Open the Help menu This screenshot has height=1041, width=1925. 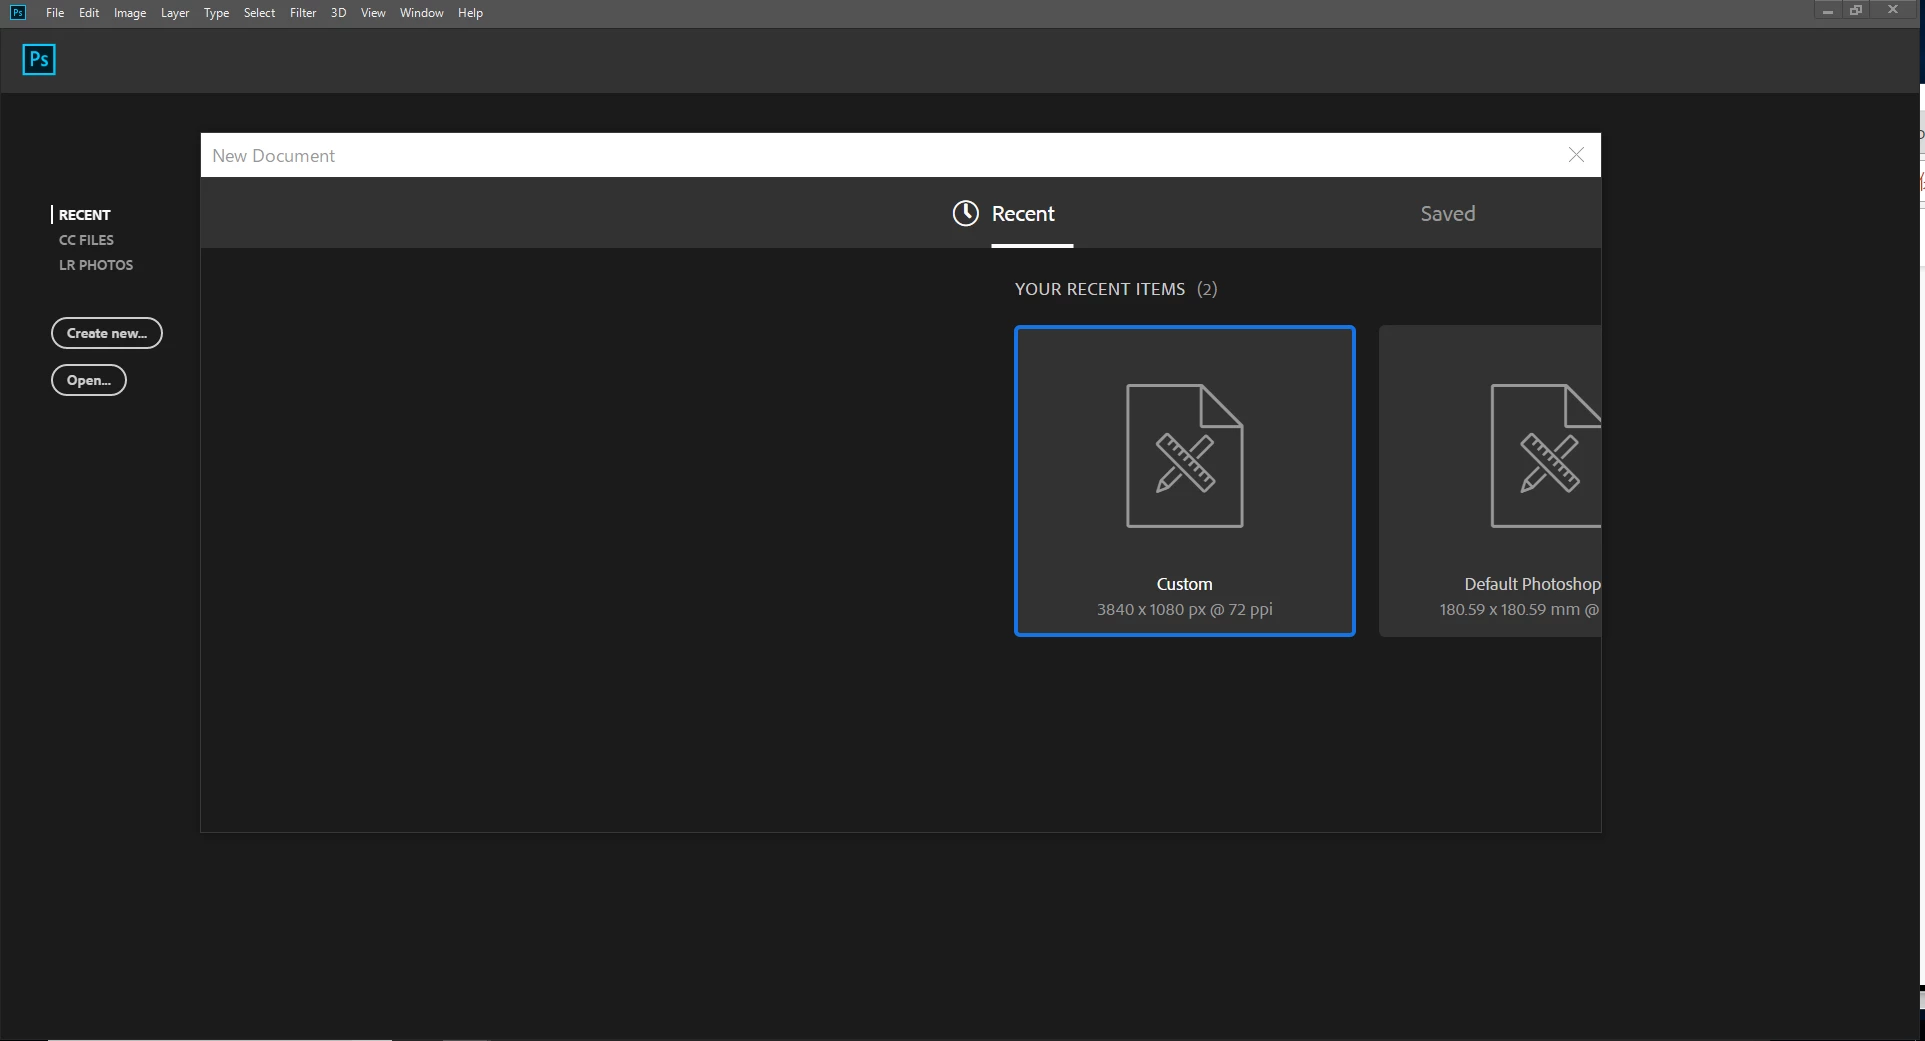(x=470, y=13)
